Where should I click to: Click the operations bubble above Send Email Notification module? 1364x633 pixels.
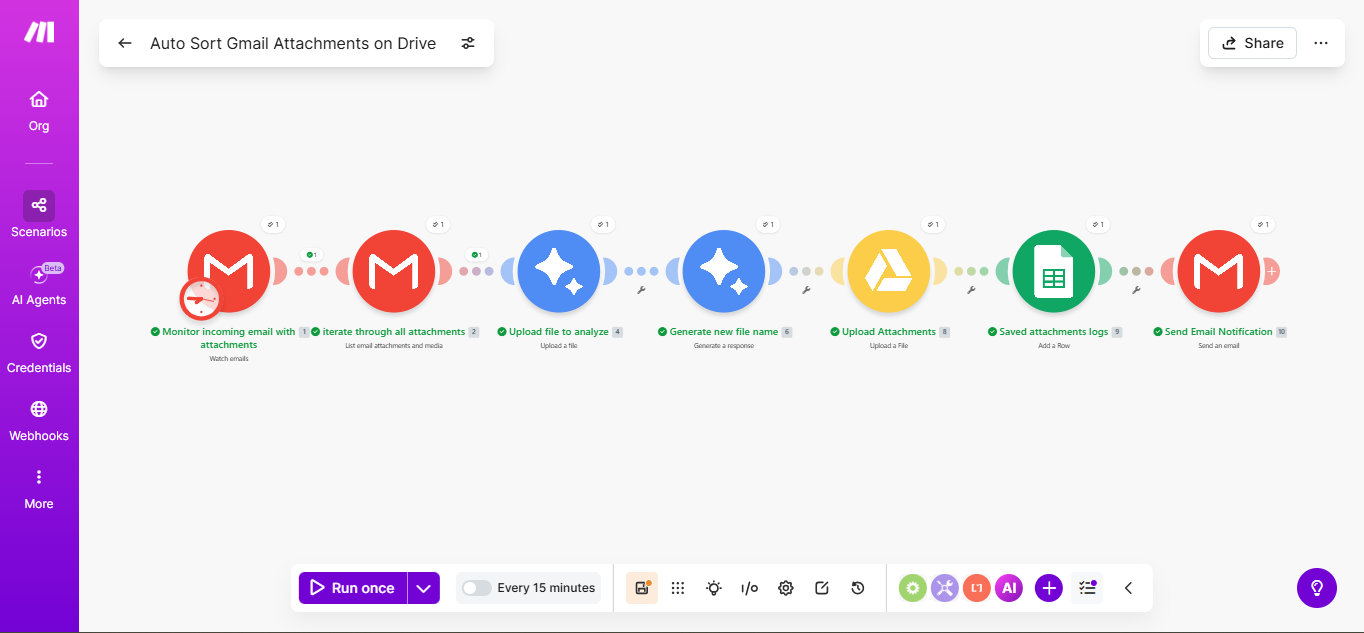pyautogui.click(x=1264, y=225)
